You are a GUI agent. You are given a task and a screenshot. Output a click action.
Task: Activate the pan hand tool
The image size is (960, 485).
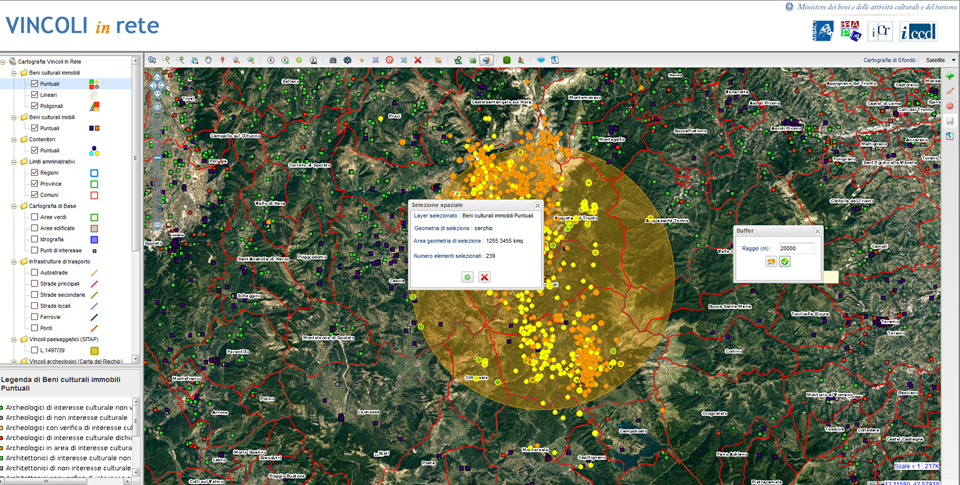pyautogui.click(x=208, y=60)
